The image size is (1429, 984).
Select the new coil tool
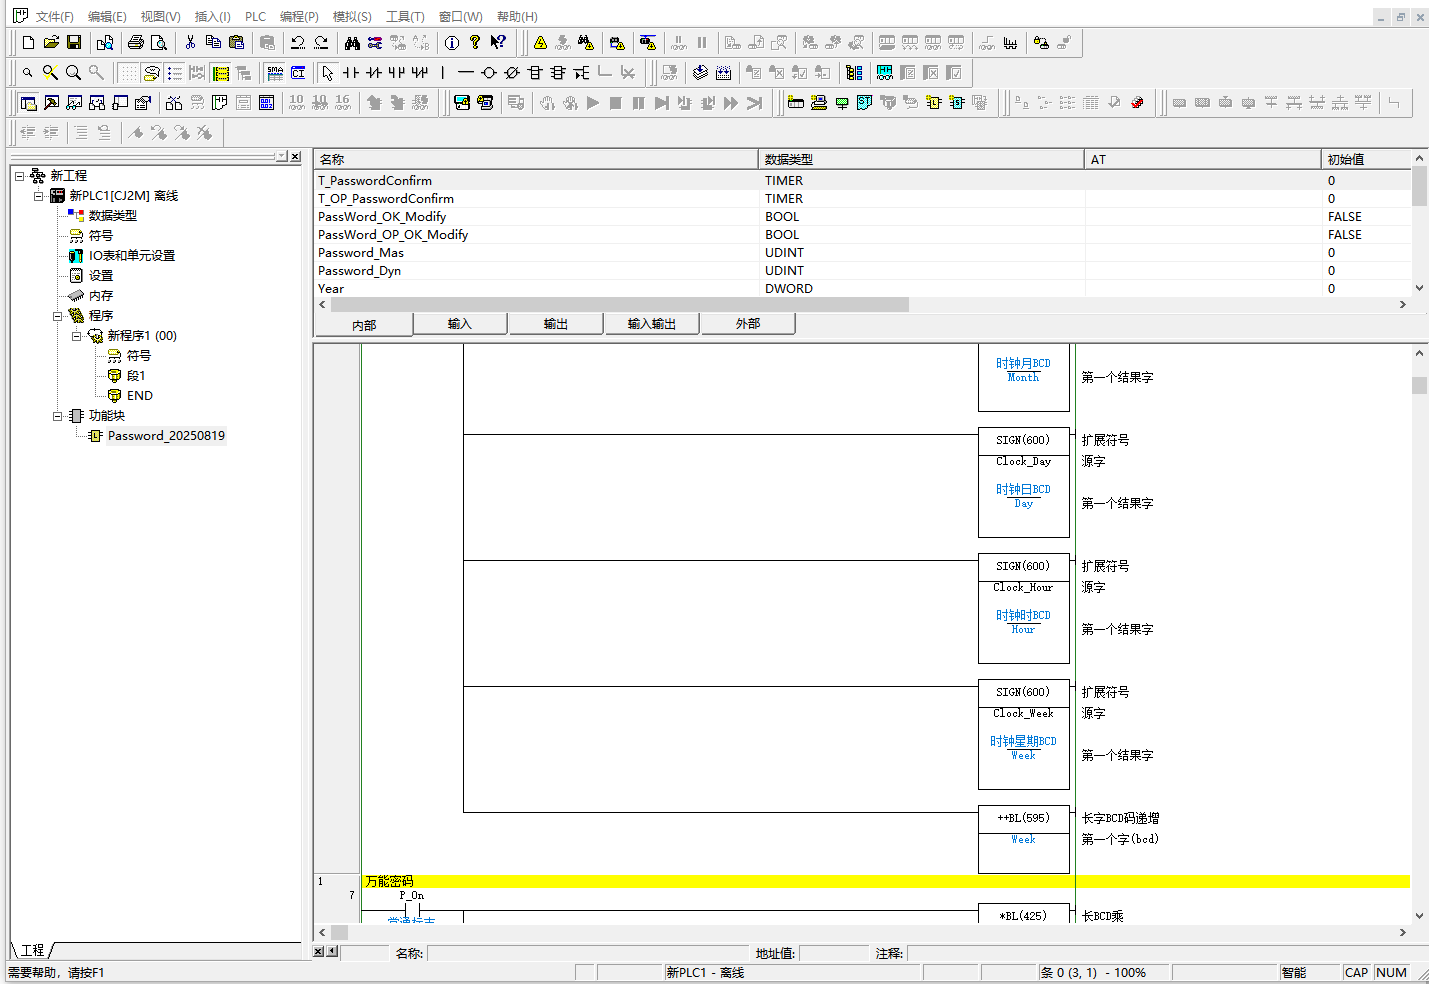tap(489, 73)
